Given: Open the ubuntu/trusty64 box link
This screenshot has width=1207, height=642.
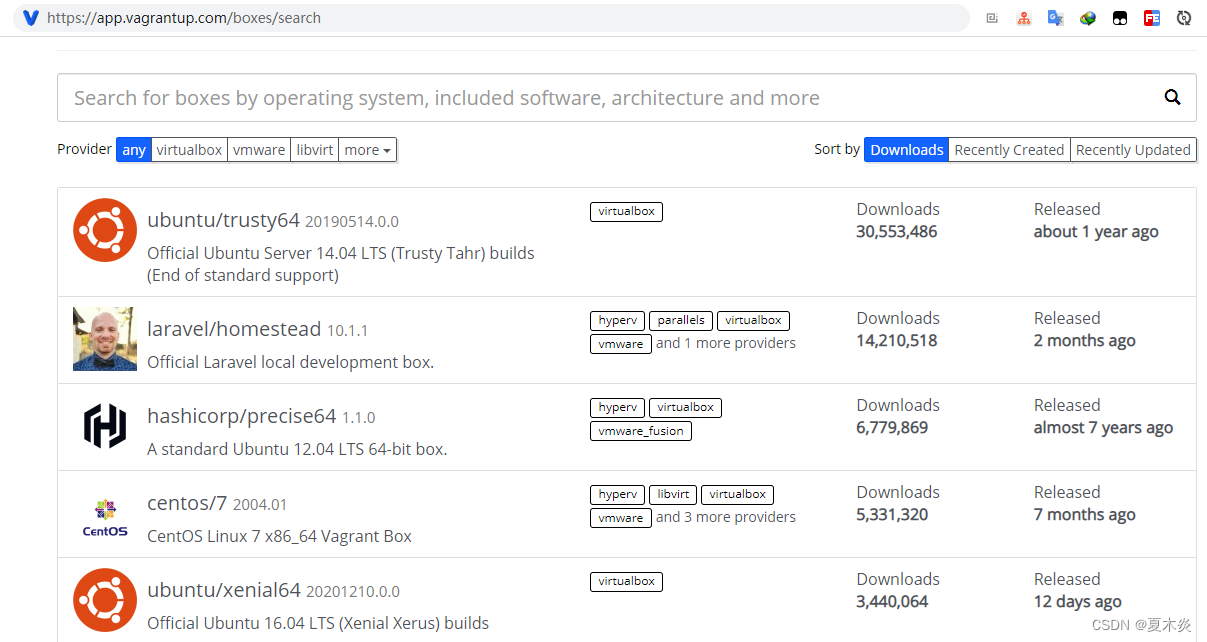Looking at the screenshot, I should (x=223, y=220).
